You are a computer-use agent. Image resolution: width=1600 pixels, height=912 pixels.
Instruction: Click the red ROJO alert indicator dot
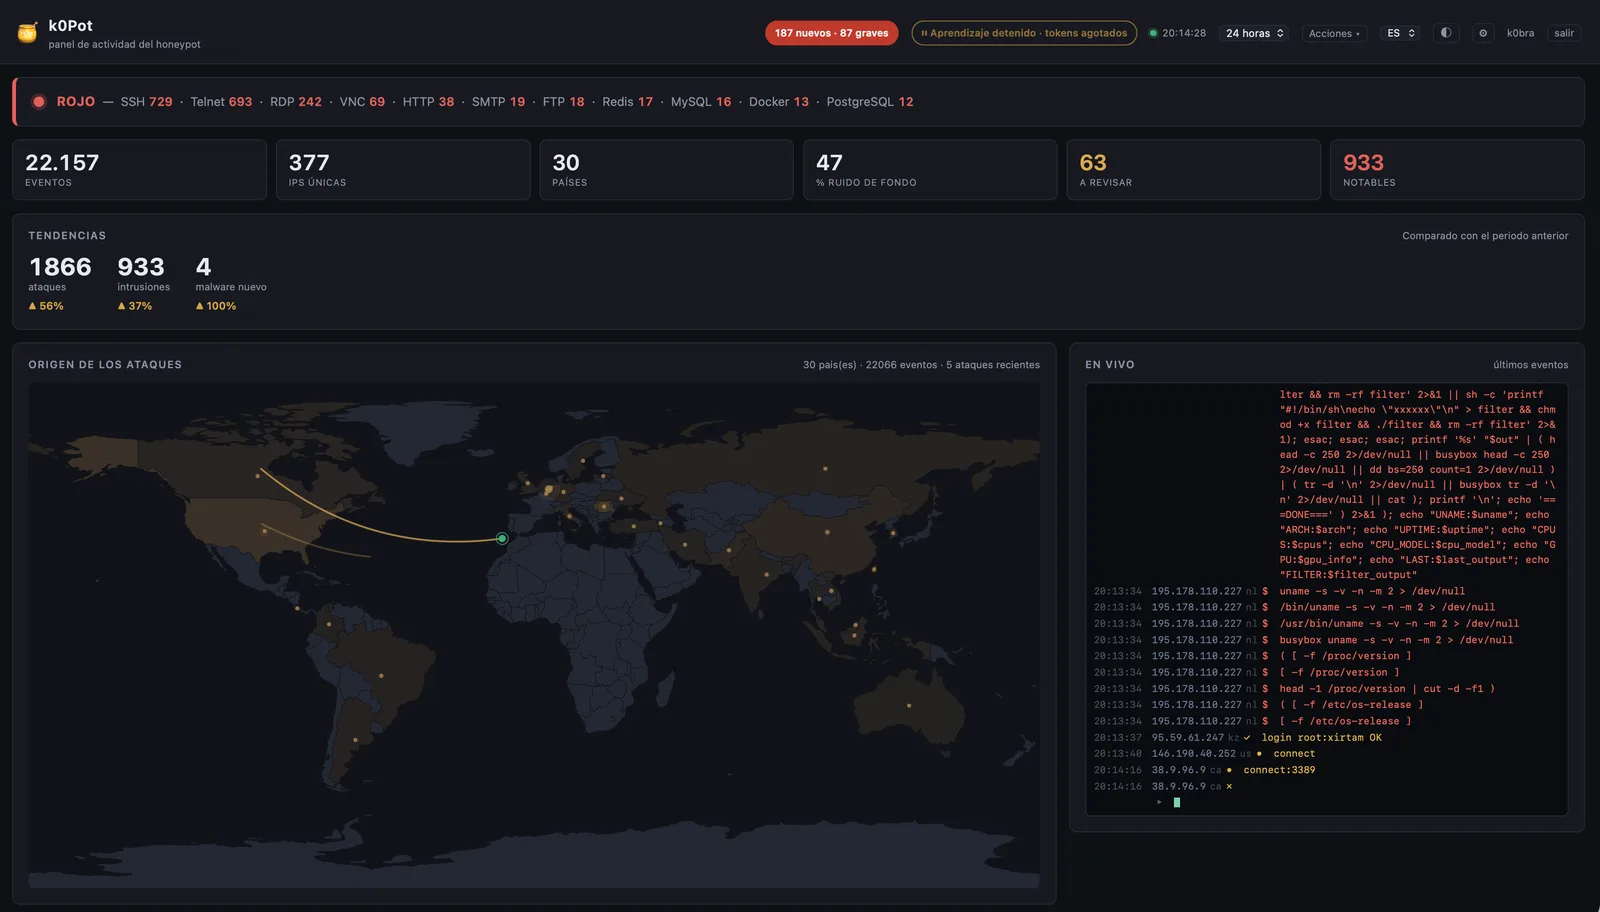click(39, 102)
